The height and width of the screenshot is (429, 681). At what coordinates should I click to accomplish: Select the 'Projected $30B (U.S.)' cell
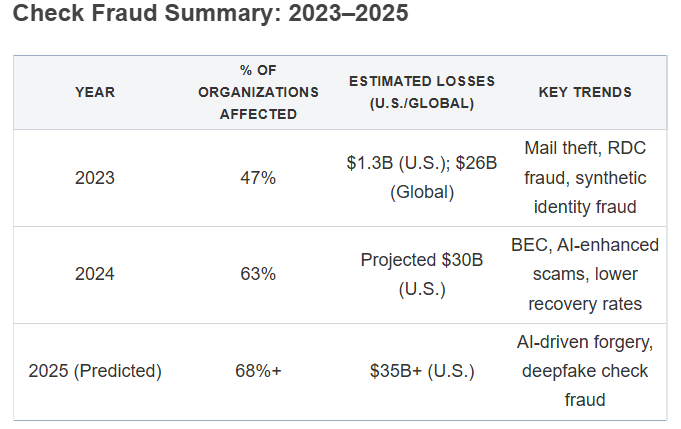[421, 274]
